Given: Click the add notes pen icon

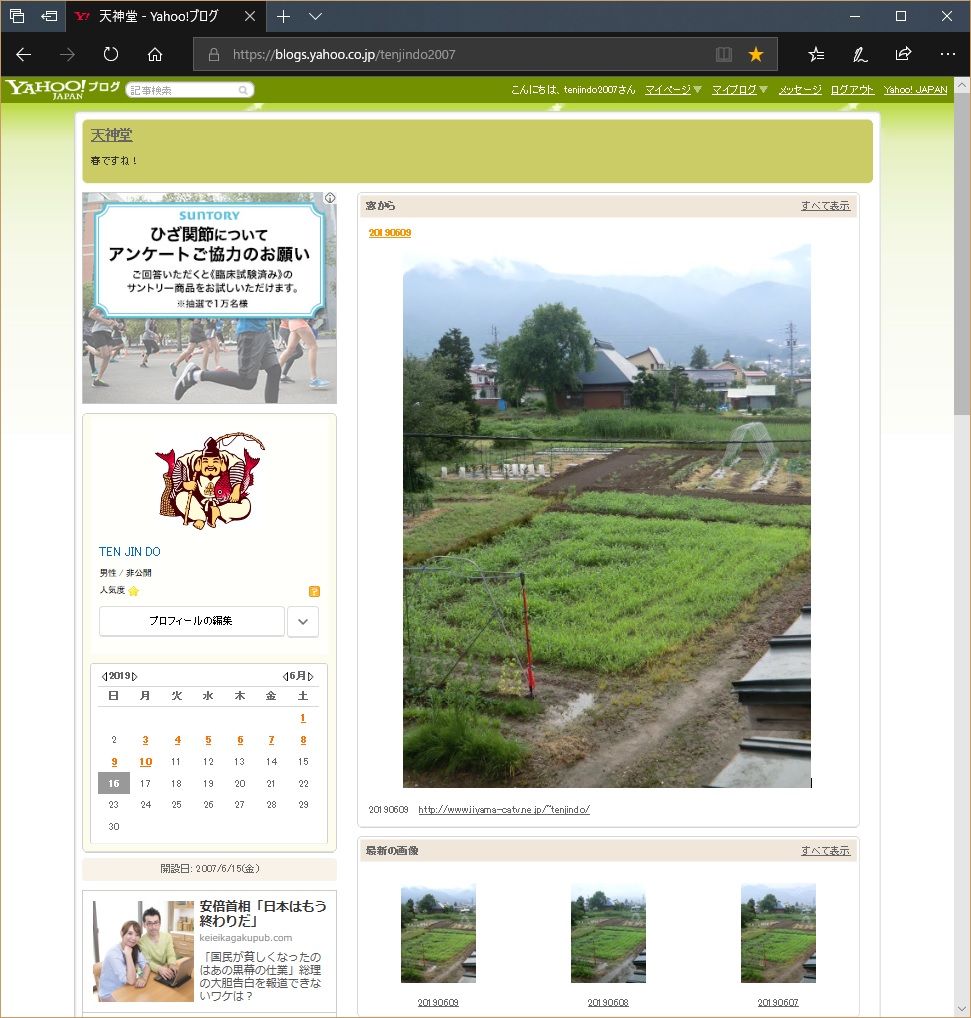Looking at the screenshot, I should tap(859, 54).
